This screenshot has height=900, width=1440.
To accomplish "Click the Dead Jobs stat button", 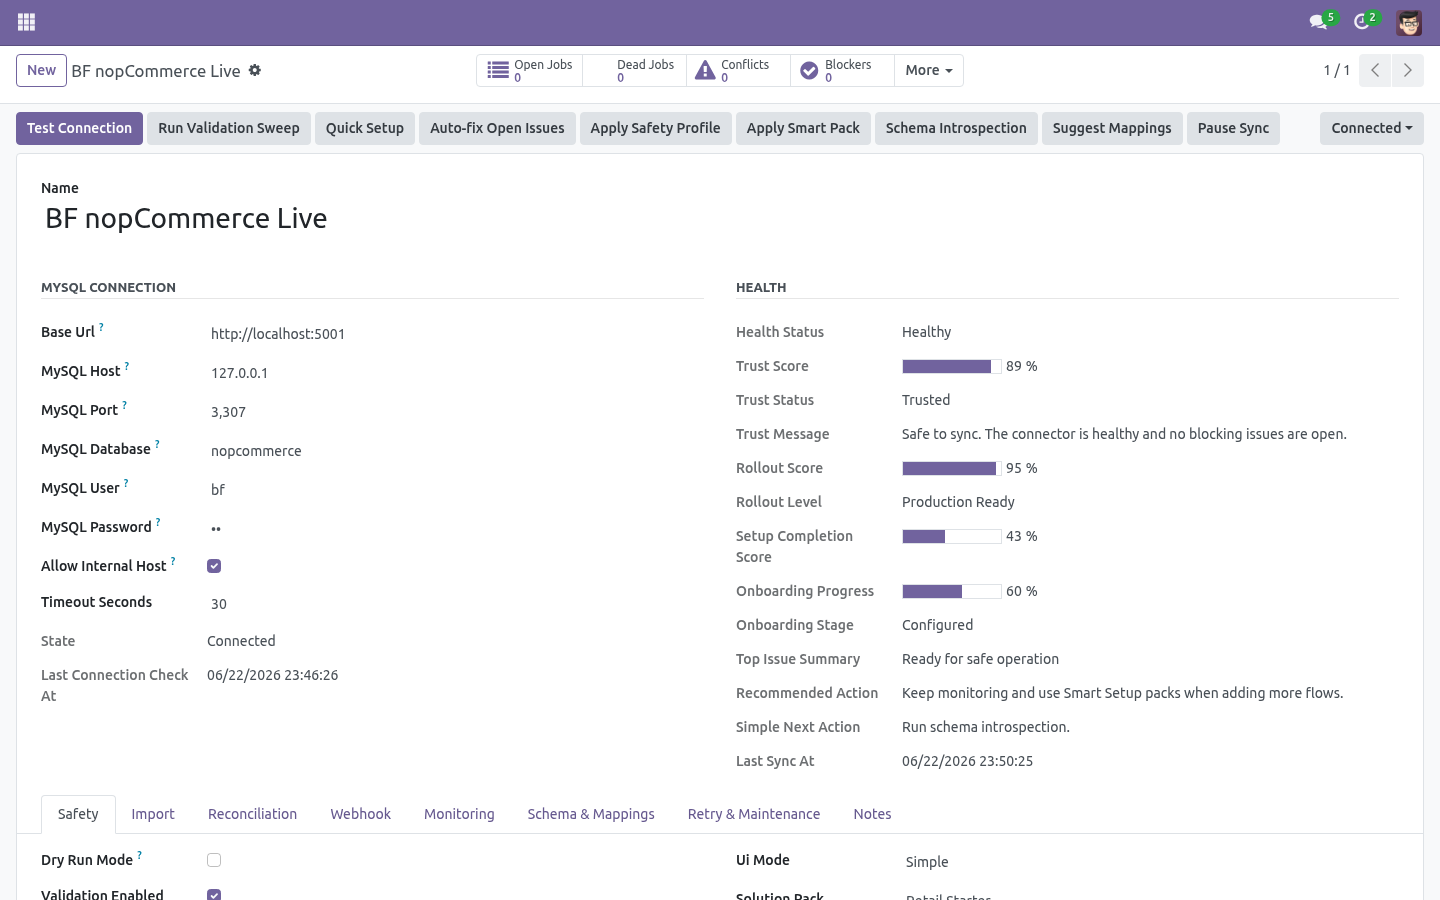I will 634,70.
